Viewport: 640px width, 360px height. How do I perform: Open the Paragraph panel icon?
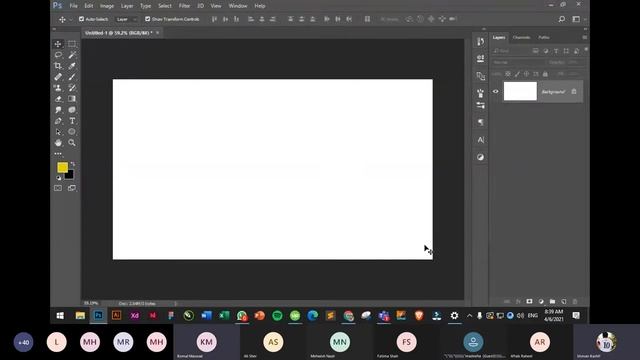(x=480, y=122)
